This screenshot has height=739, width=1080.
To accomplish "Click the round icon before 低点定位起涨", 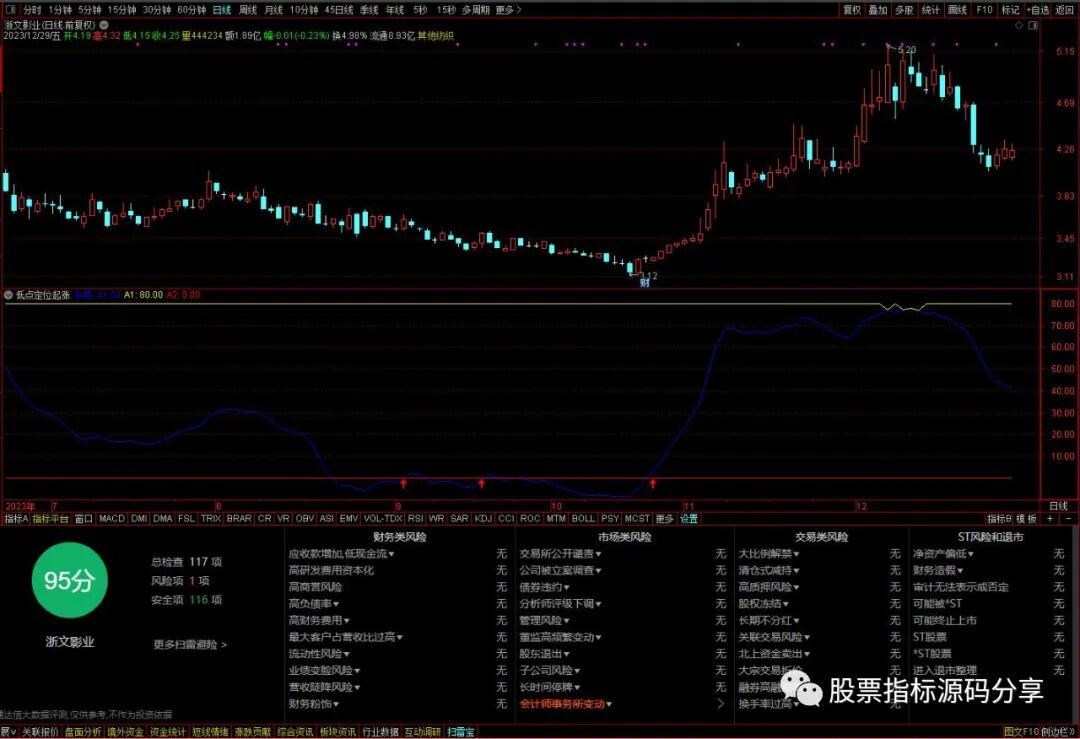I will (8, 295).
